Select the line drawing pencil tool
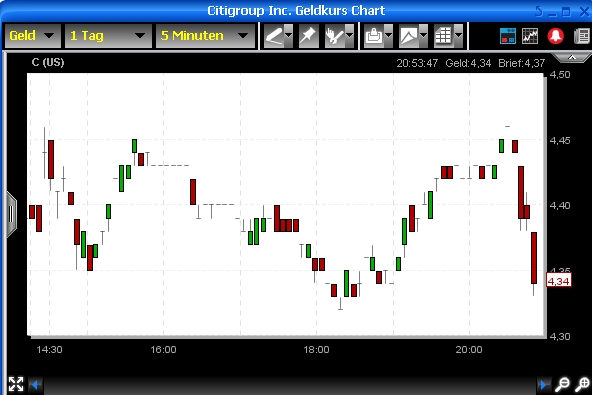The height and width of the screenshot is (395, 592). [274, 36]
